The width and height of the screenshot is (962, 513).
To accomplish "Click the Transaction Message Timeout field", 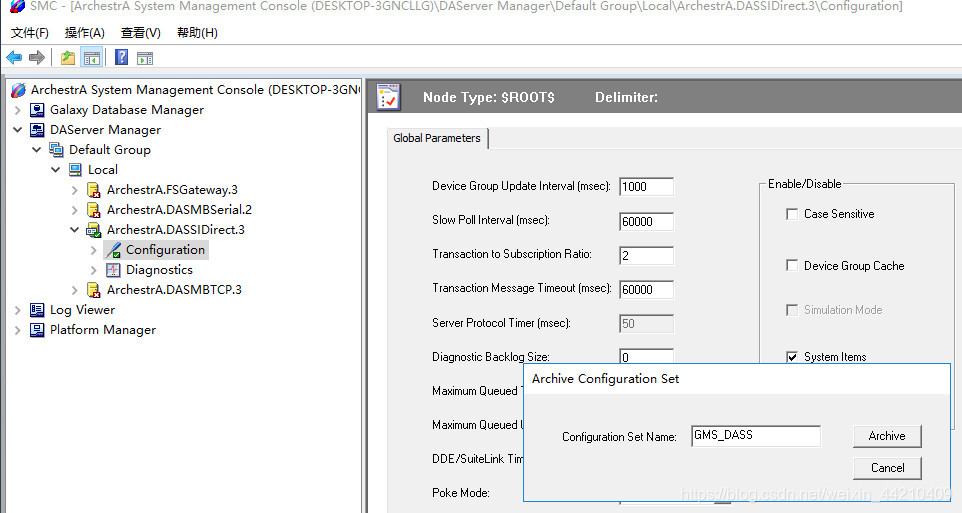I will pyautogui.click(x=647, y=289).
